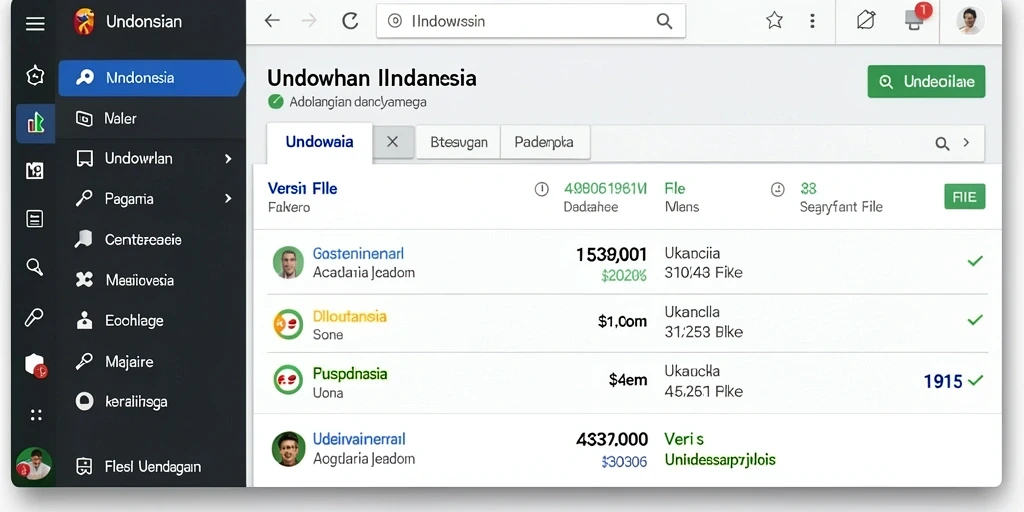
Task: Click the Puspdnasia row icon
Action: 288,379
